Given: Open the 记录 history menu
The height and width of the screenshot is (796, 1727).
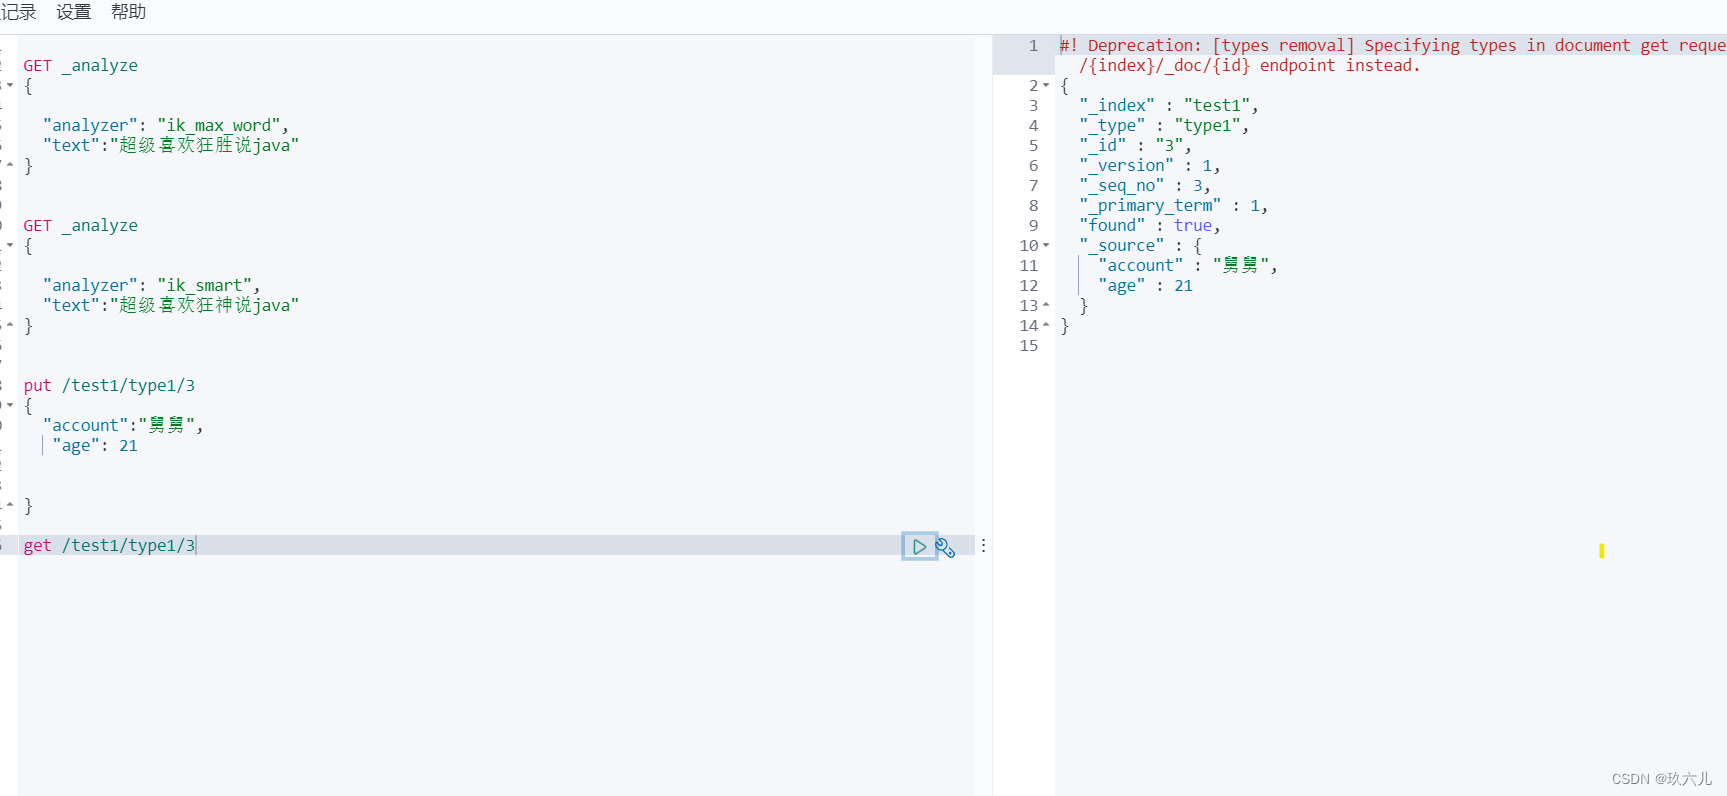Looking at the screenshot, I should coord(18,12).
